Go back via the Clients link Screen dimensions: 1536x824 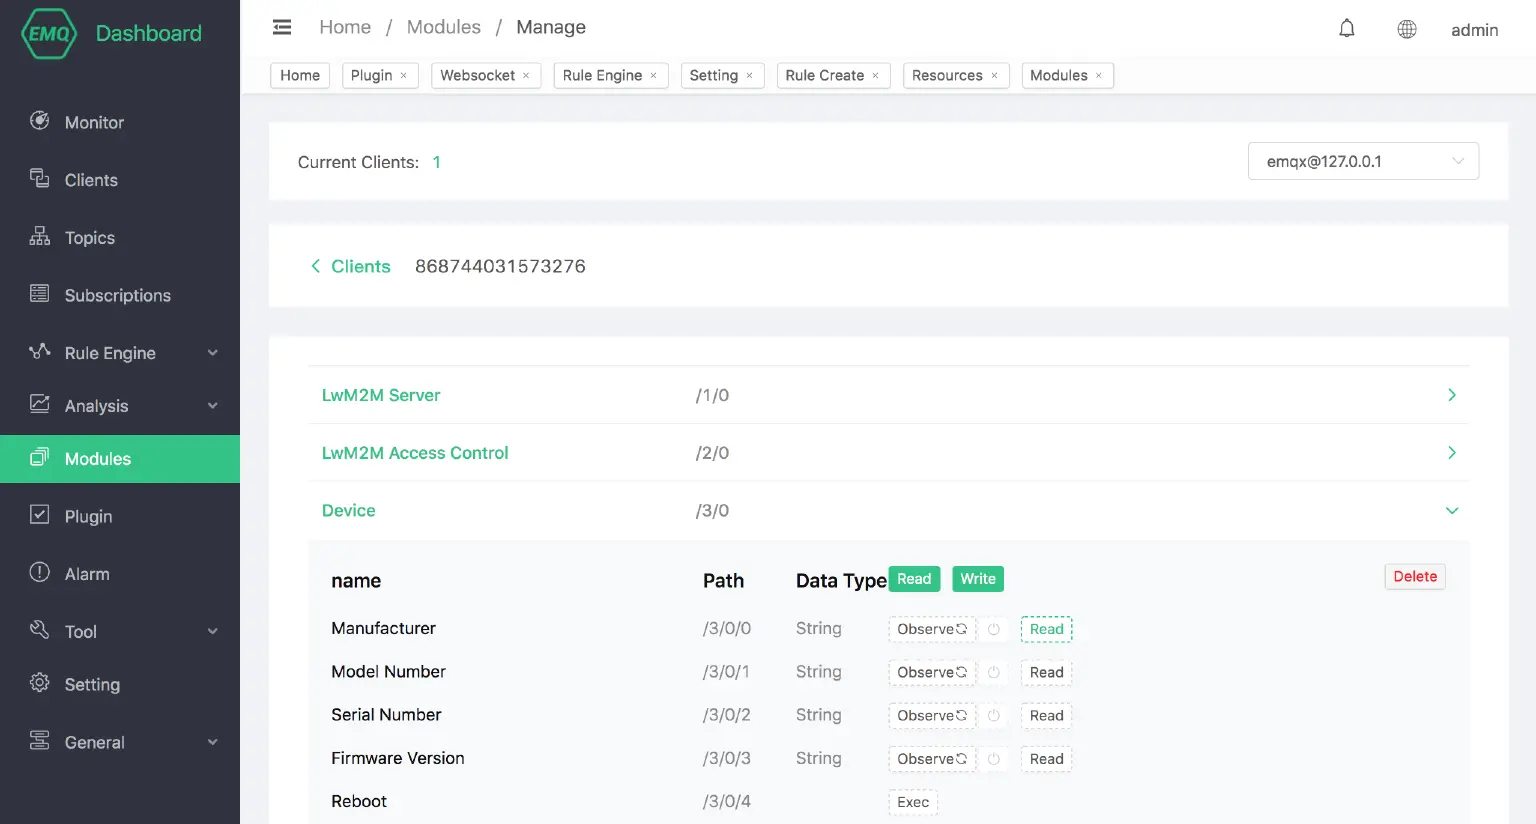click(x=351, y=266)
